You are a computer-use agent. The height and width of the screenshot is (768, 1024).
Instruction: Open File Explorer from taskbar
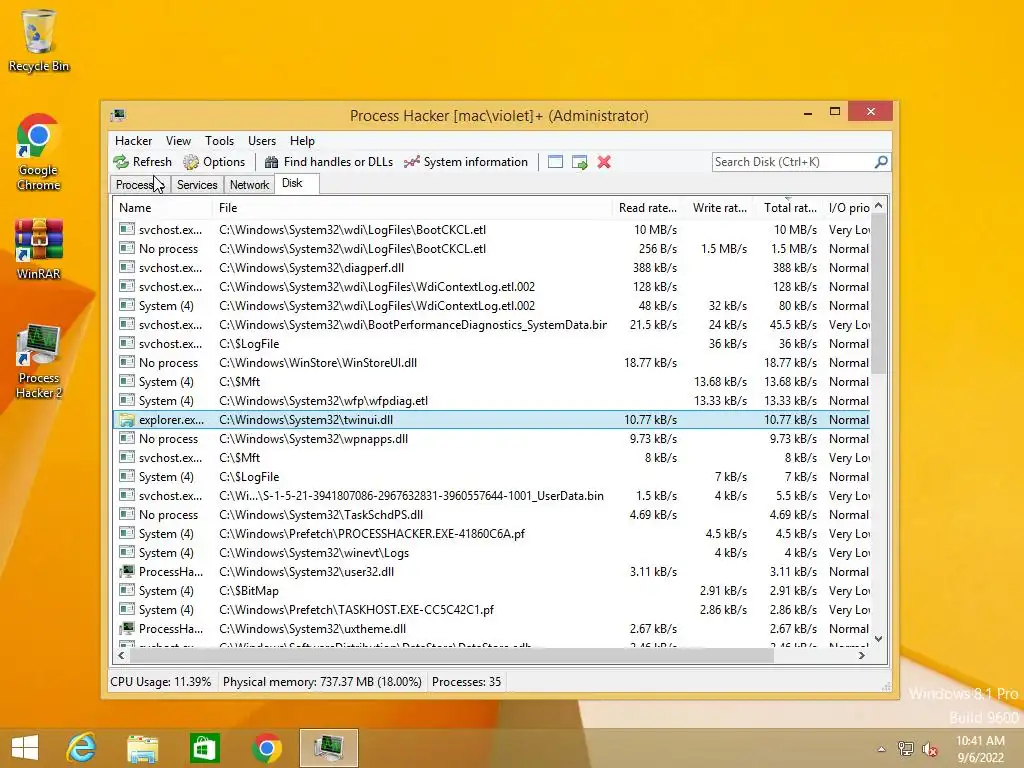[x=142, y=748]
